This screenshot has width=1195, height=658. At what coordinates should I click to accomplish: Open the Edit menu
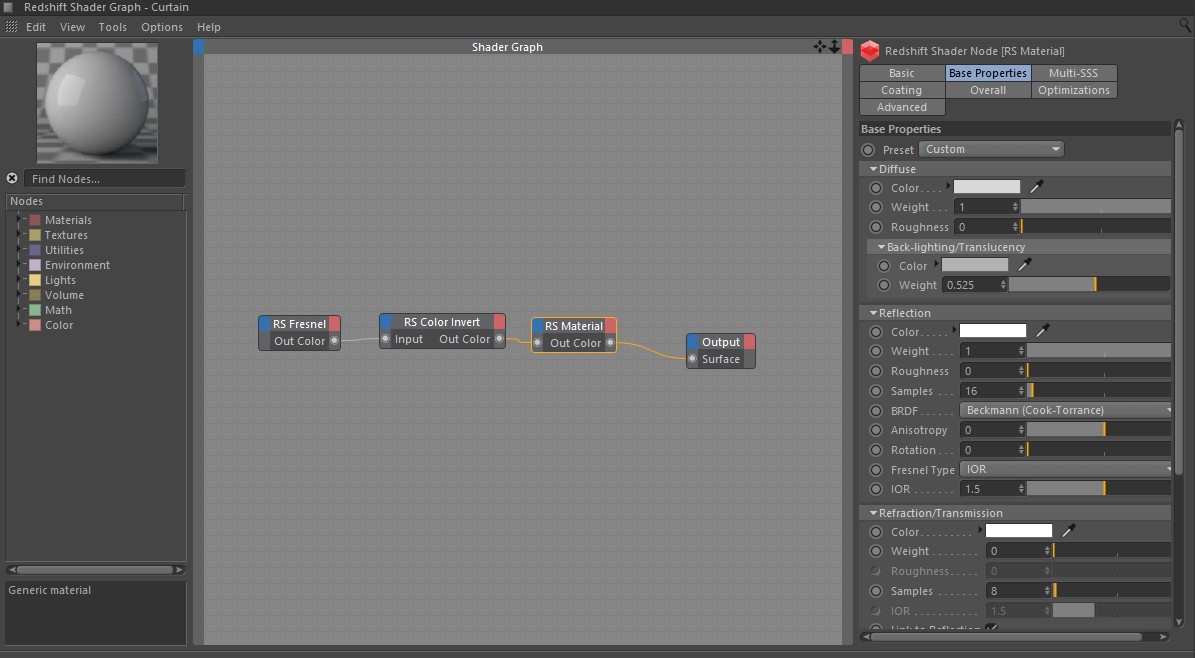(36, 27)
